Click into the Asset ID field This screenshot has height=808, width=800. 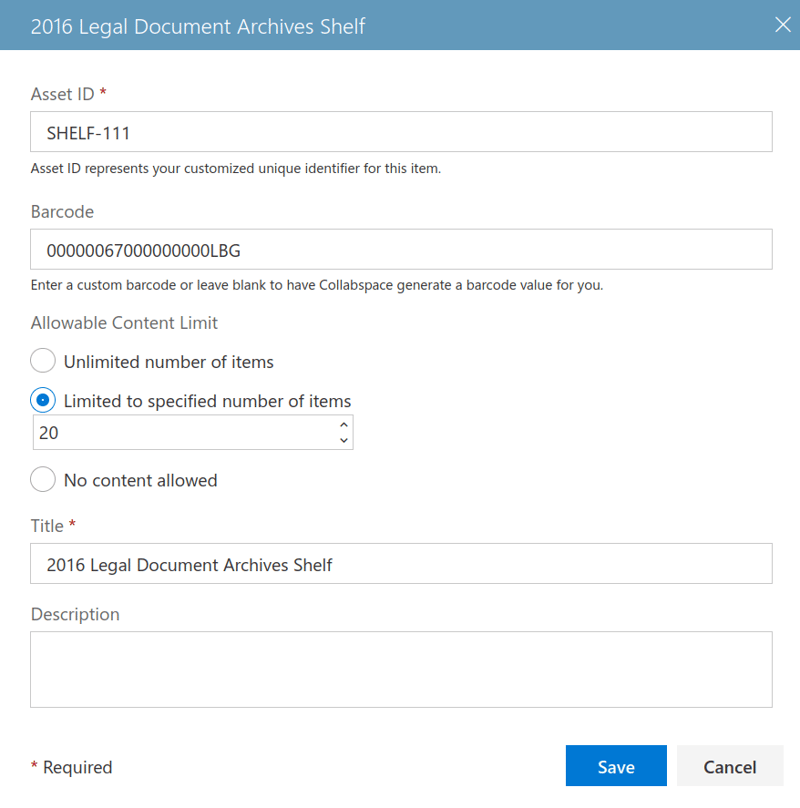coord(400,131)
